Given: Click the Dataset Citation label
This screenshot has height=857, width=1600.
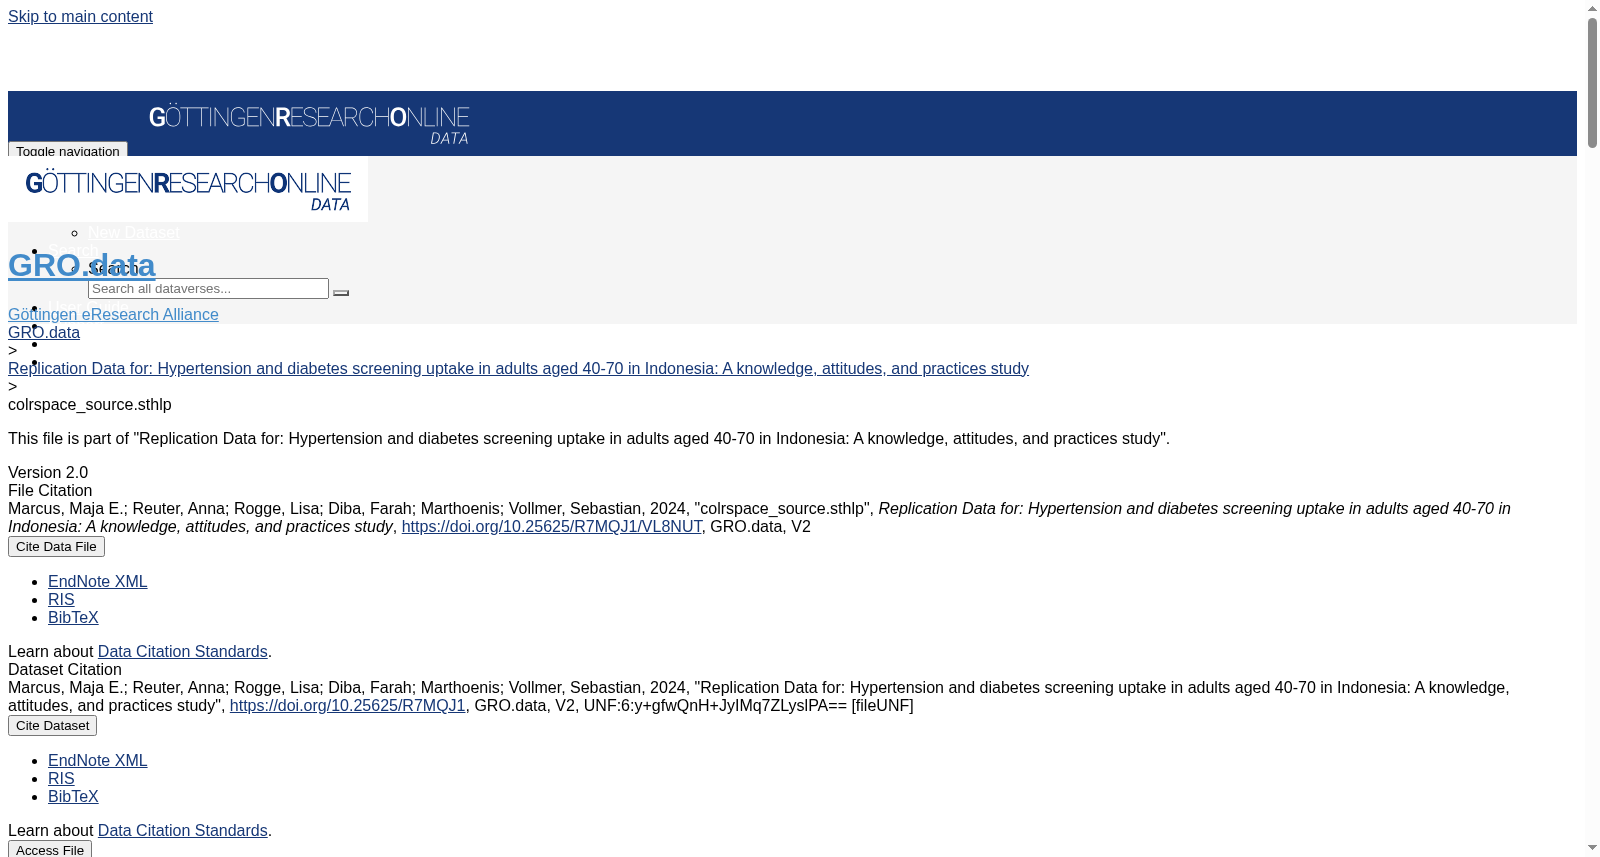Looking at the screenshot, I should click(x=65, y=670).
